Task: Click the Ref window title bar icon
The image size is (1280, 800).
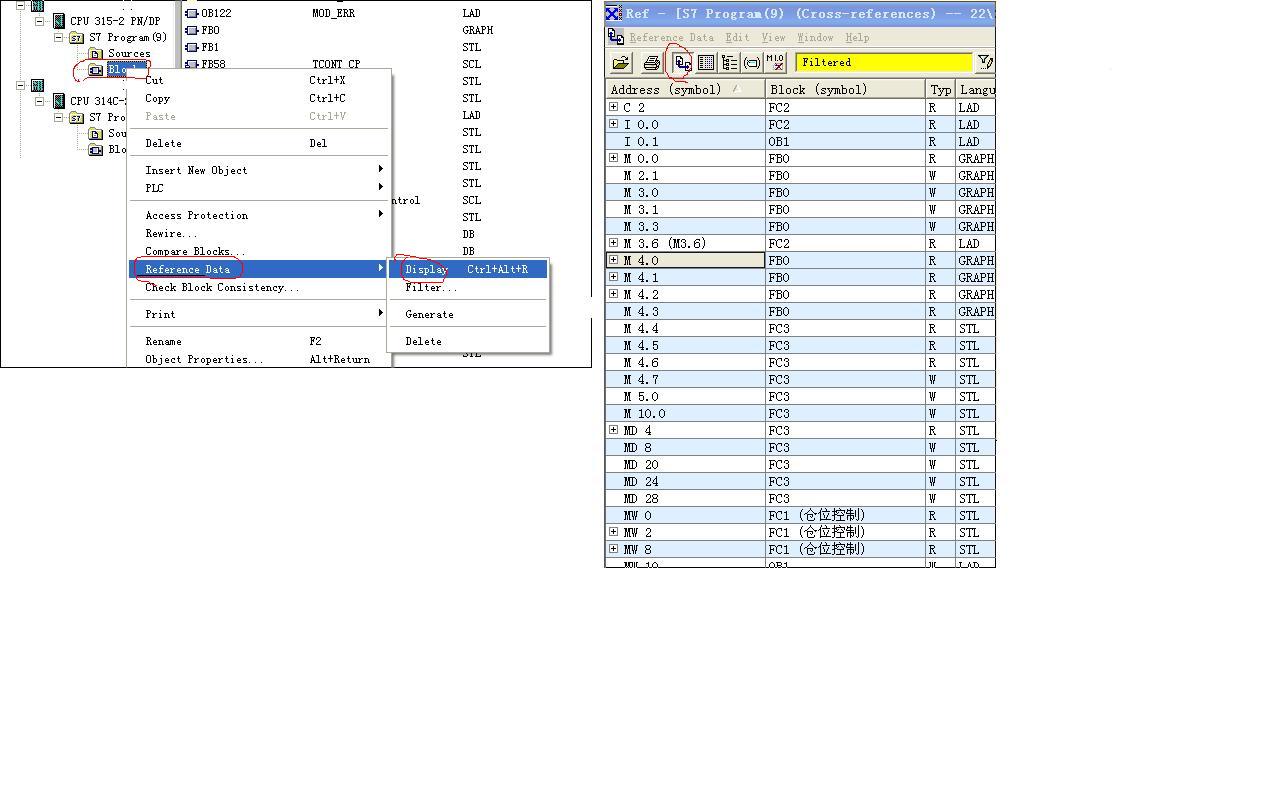Action: point(613,13)
